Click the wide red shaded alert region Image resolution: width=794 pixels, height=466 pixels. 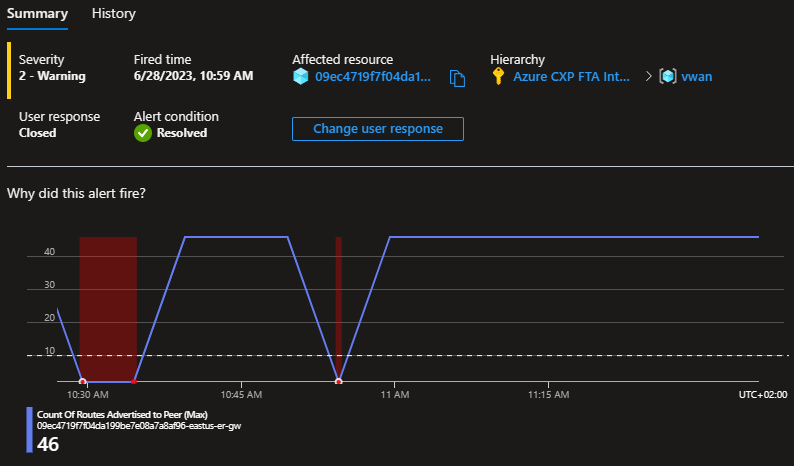[108, 300]
